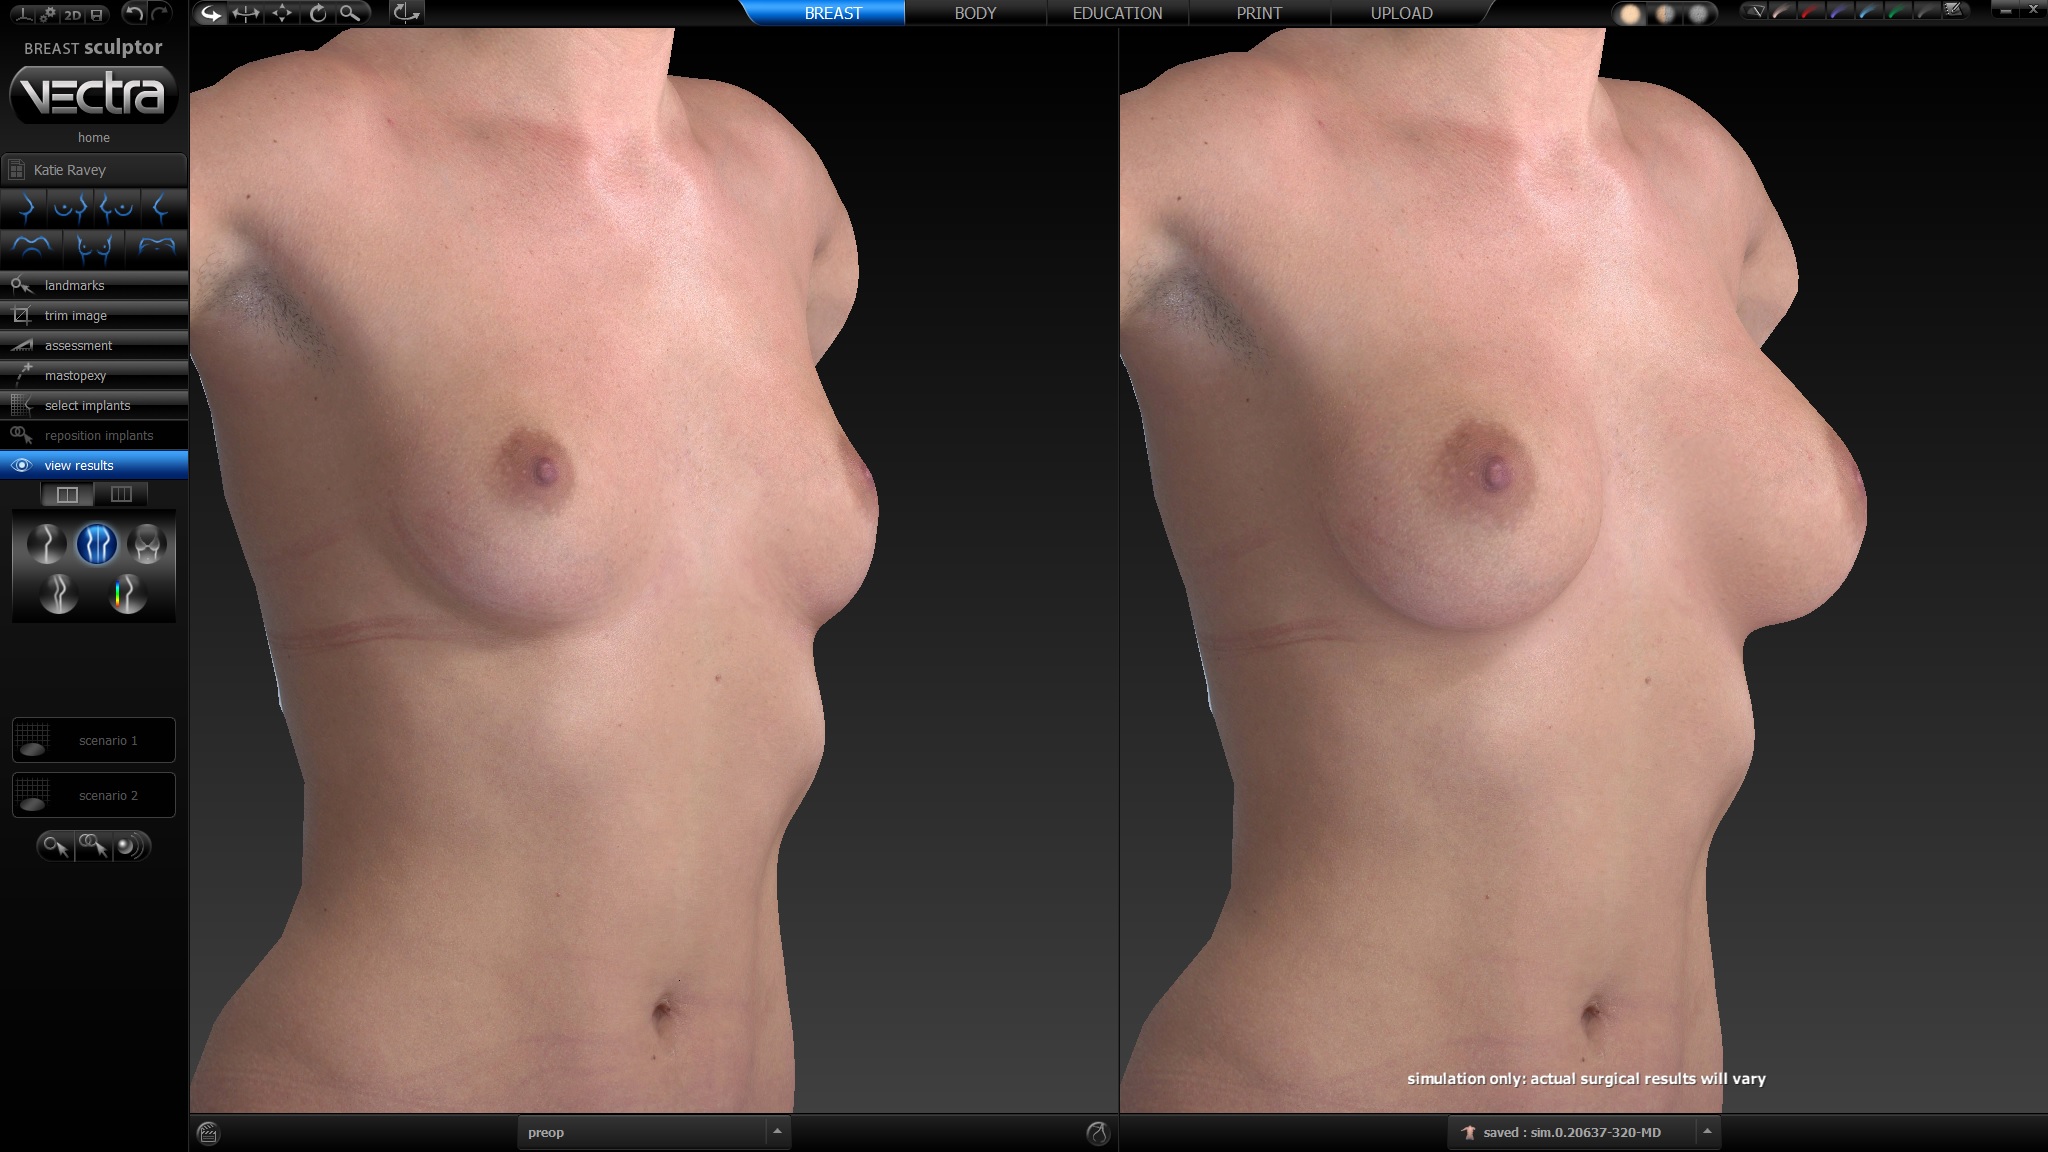Select the scenario 1 thumbnail
The width and height of the screenshot is (2048, 1152).
tap(94, 740)
